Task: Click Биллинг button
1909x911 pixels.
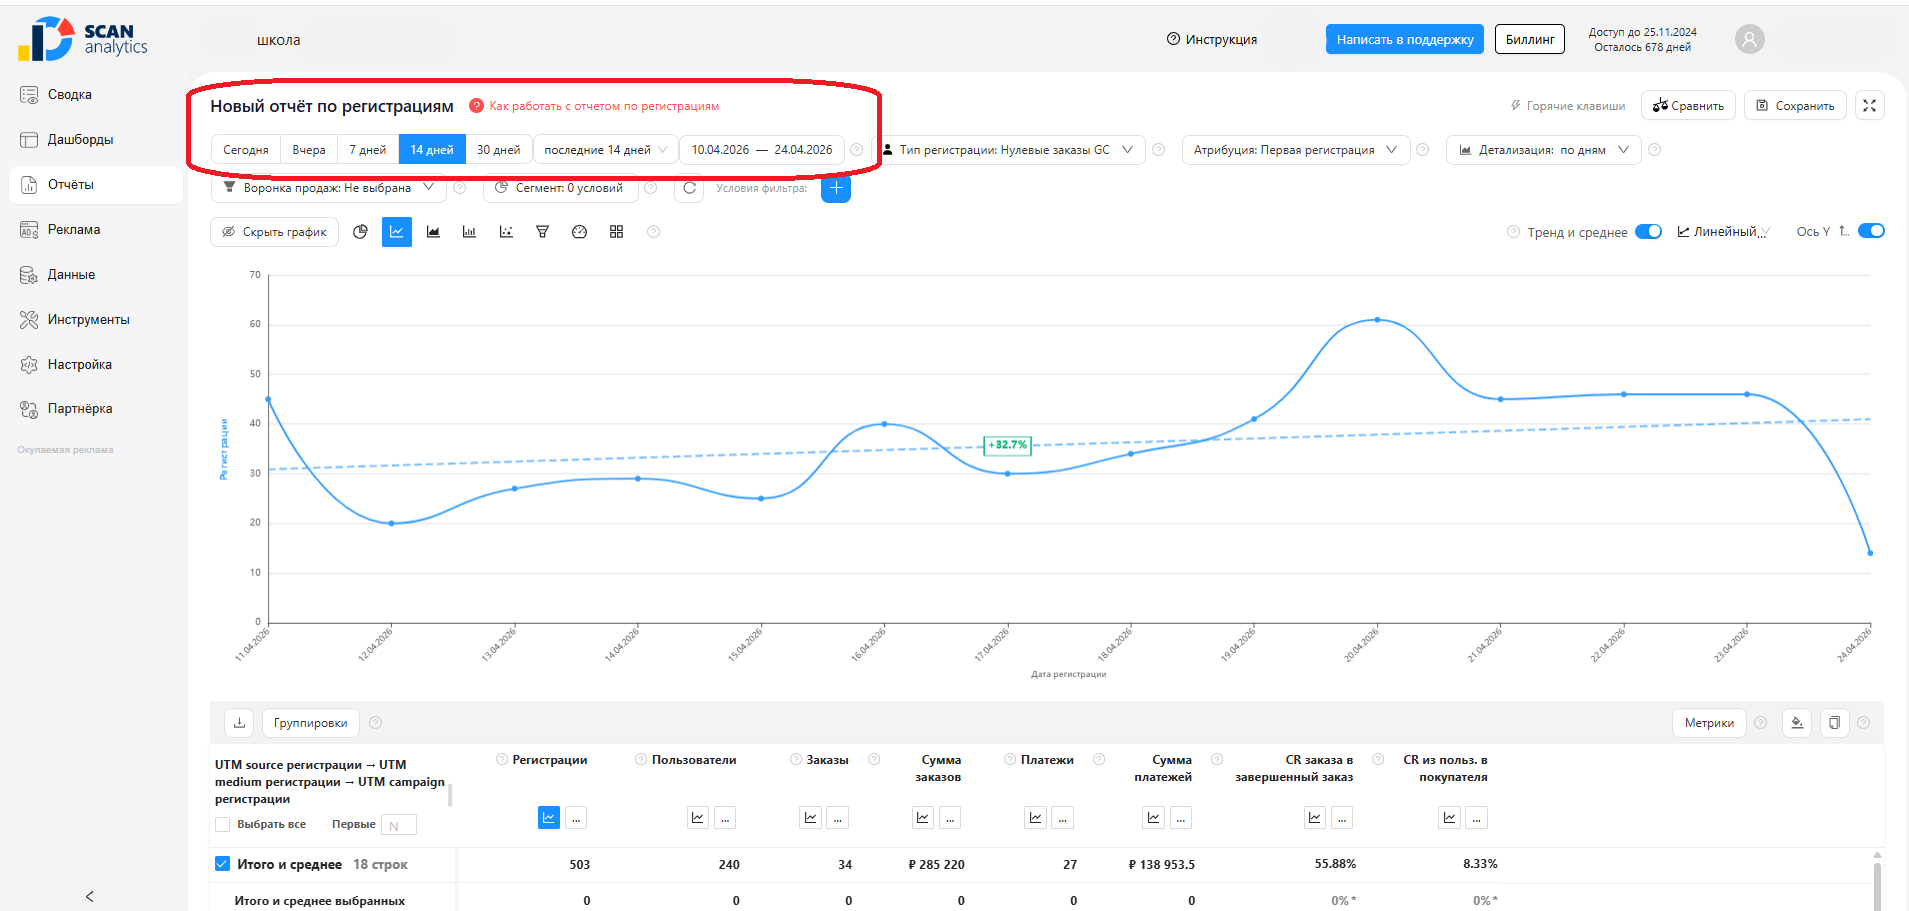Action: click(x=1530, y=39)
